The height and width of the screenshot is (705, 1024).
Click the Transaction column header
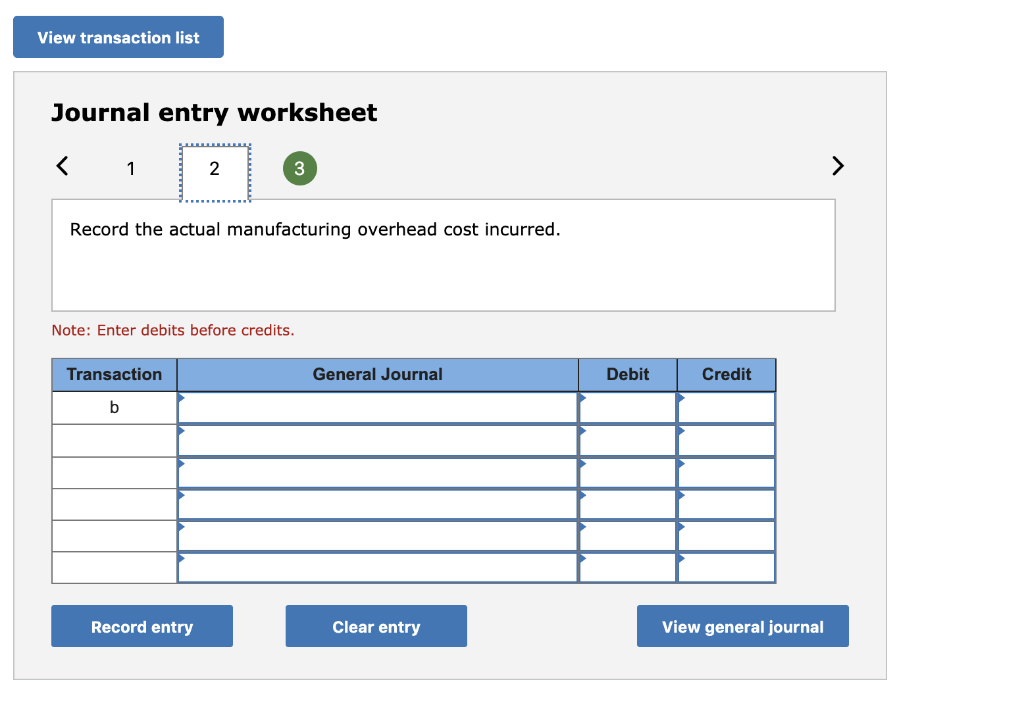114,375
